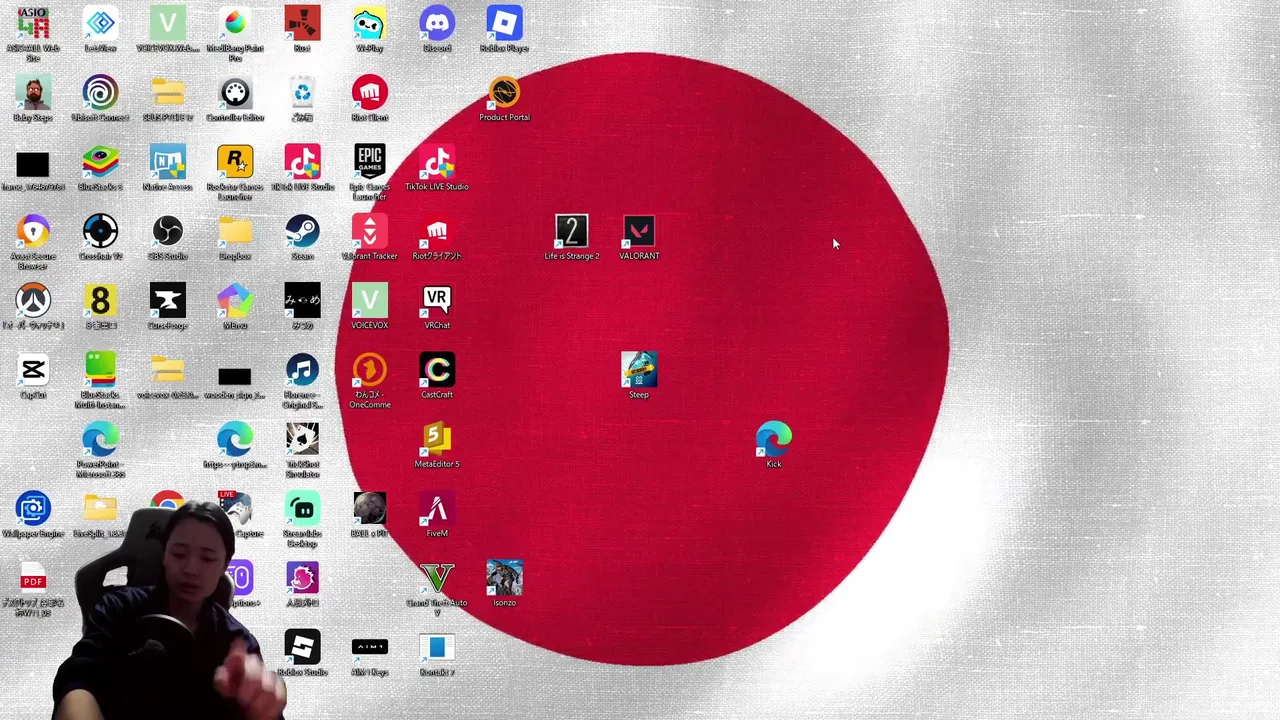The image size is (1280, 720).
Task: Launch Life is Strange 2
Action: pyautogui.click(x=571, y=232)
